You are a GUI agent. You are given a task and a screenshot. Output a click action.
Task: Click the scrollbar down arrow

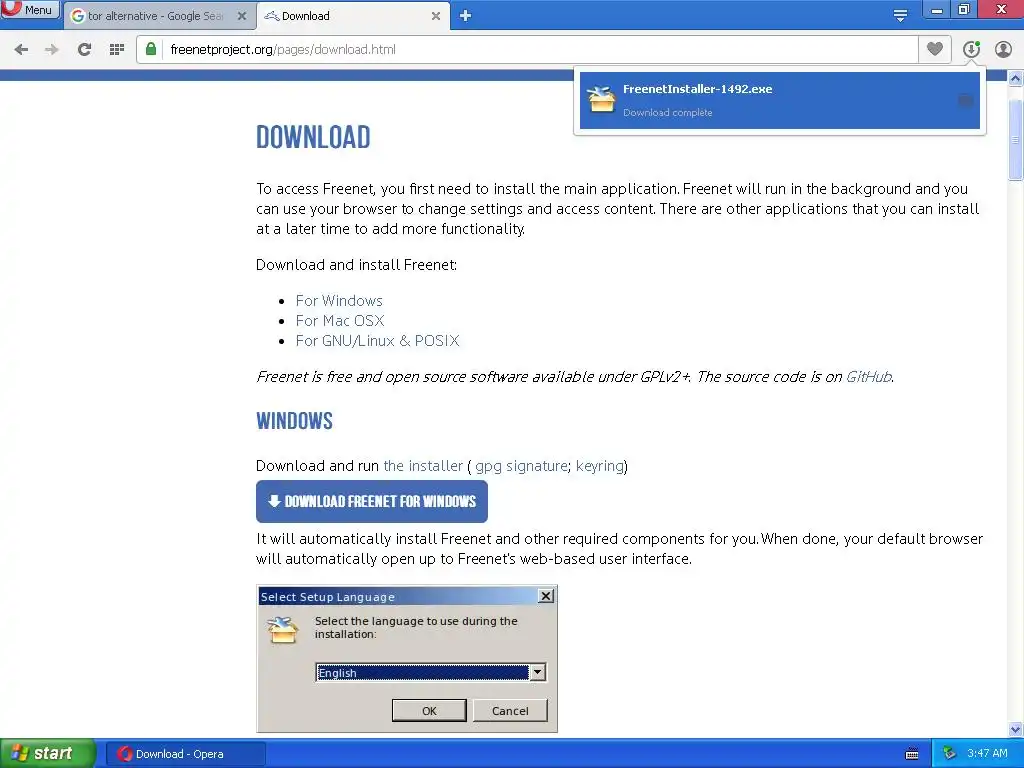1015,729
